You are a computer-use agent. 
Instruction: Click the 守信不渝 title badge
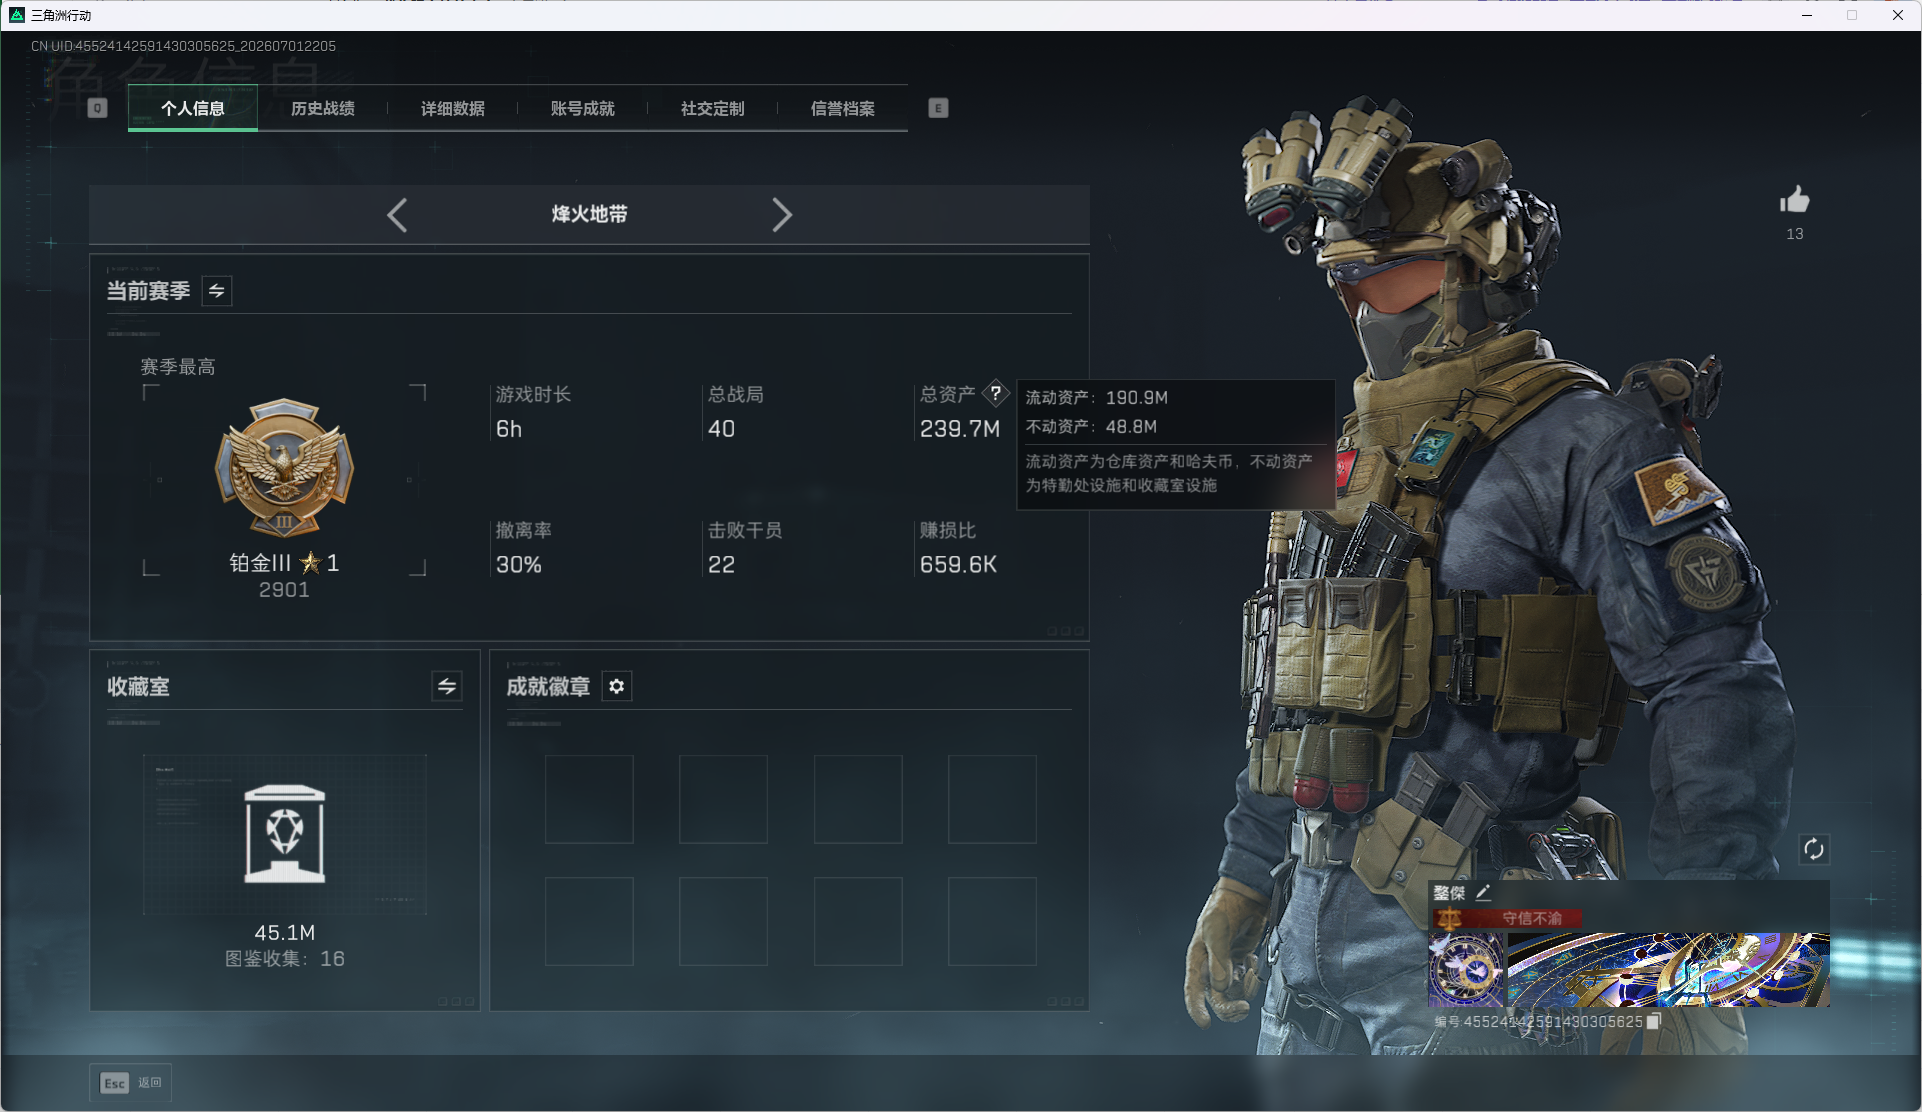[1508, 918]
